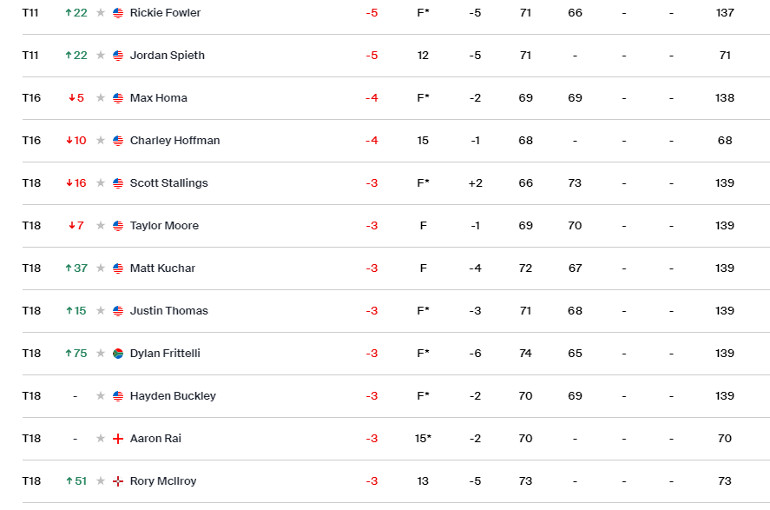Tap the star icon for Justin Thomas
Image resolution: width=770 pixels, height=510 pixels.
101,311
